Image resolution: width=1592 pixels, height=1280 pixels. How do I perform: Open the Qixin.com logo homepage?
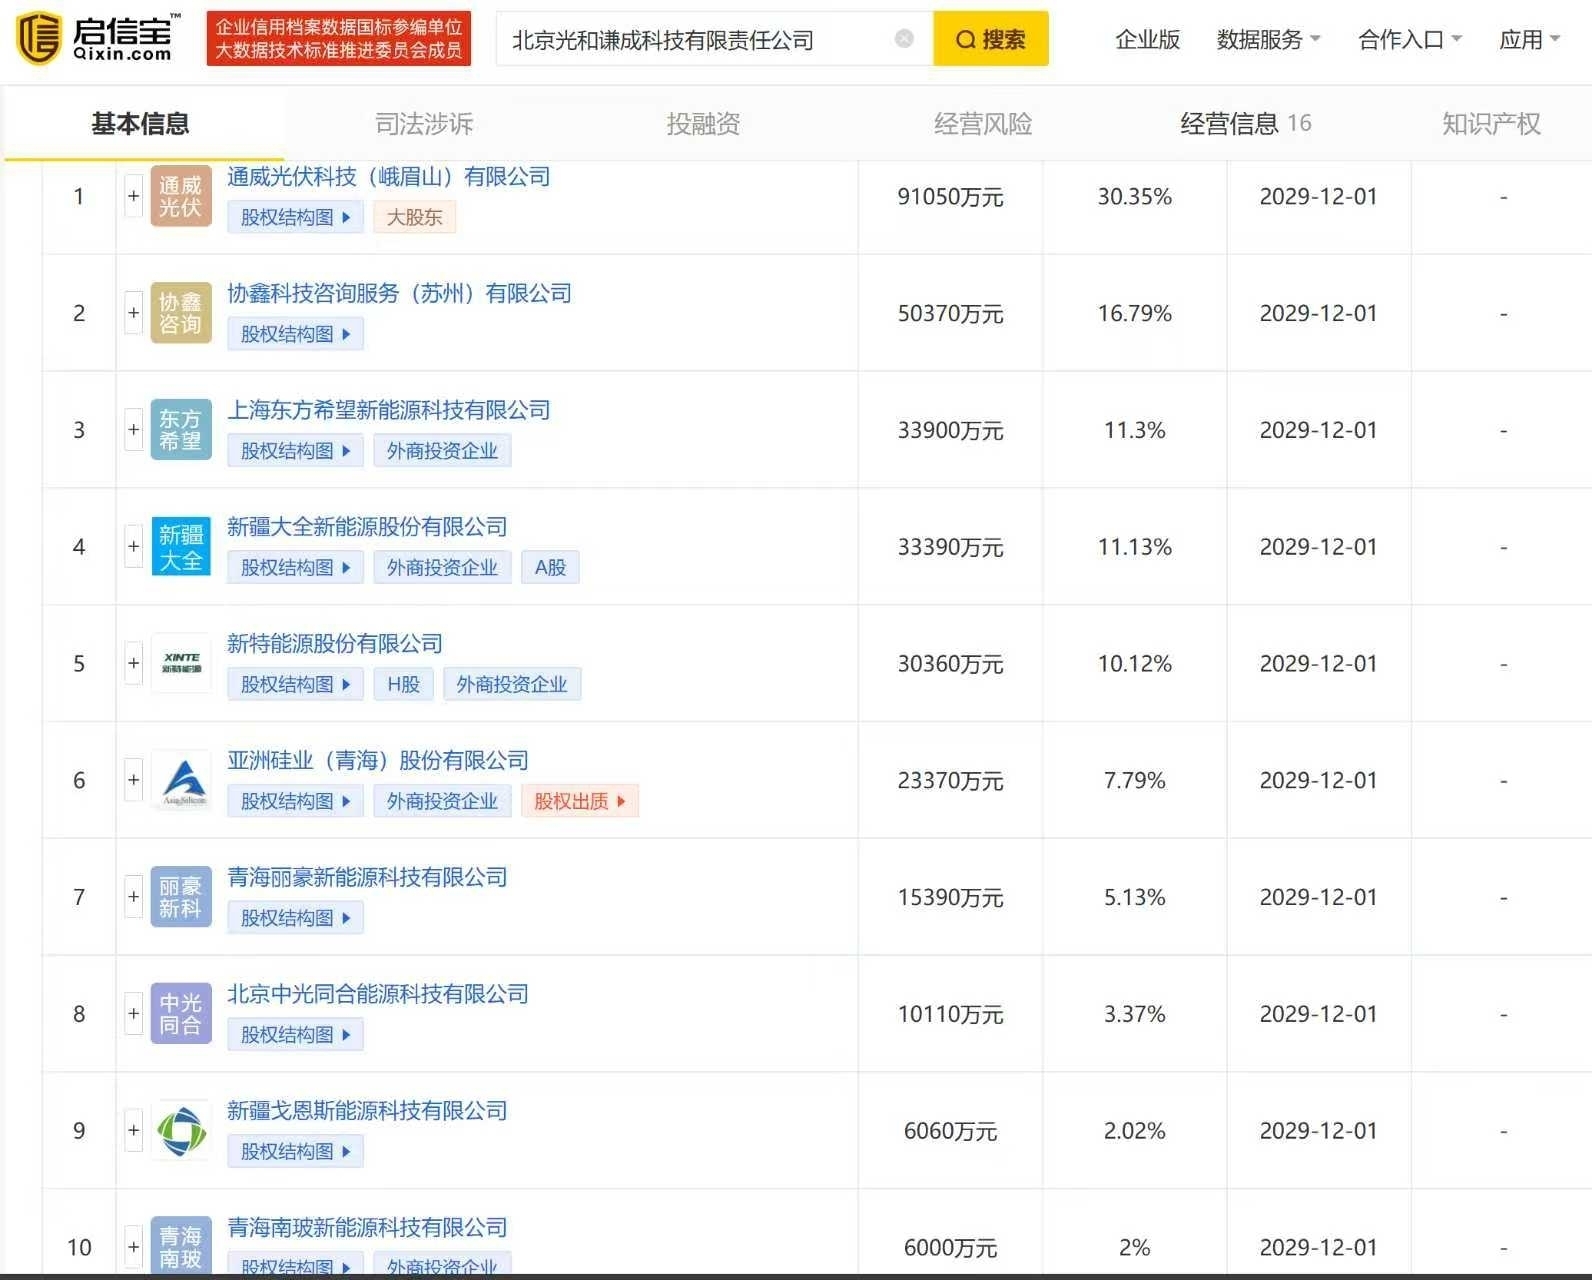(98, 38)
